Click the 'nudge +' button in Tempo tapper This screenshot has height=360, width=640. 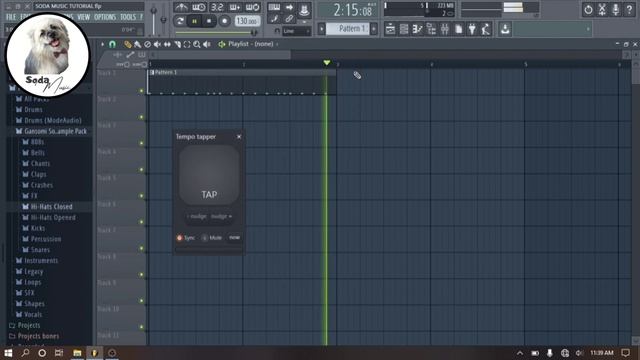(222, 216)
